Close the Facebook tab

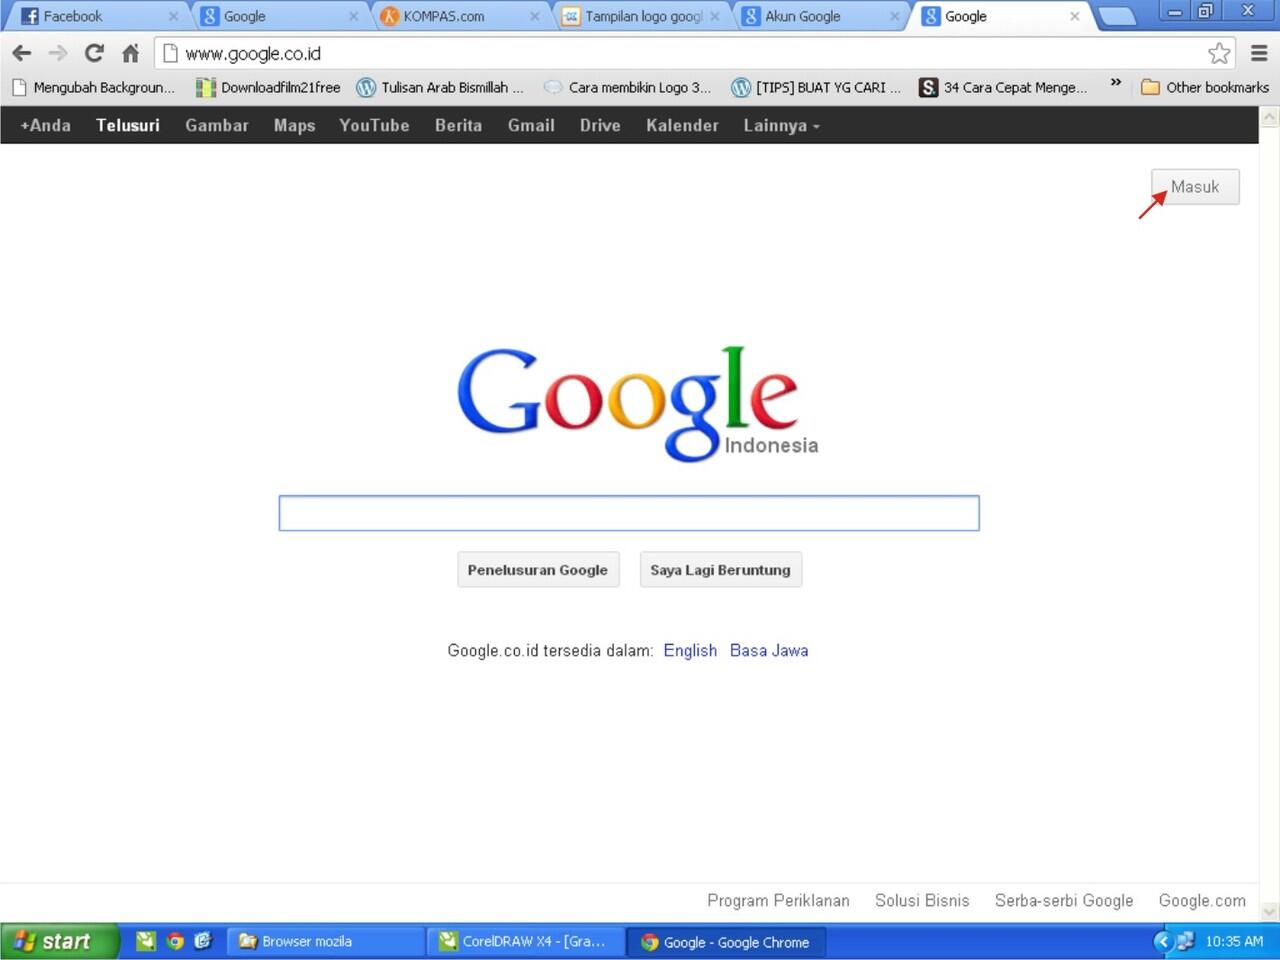(x=173, y=16)
